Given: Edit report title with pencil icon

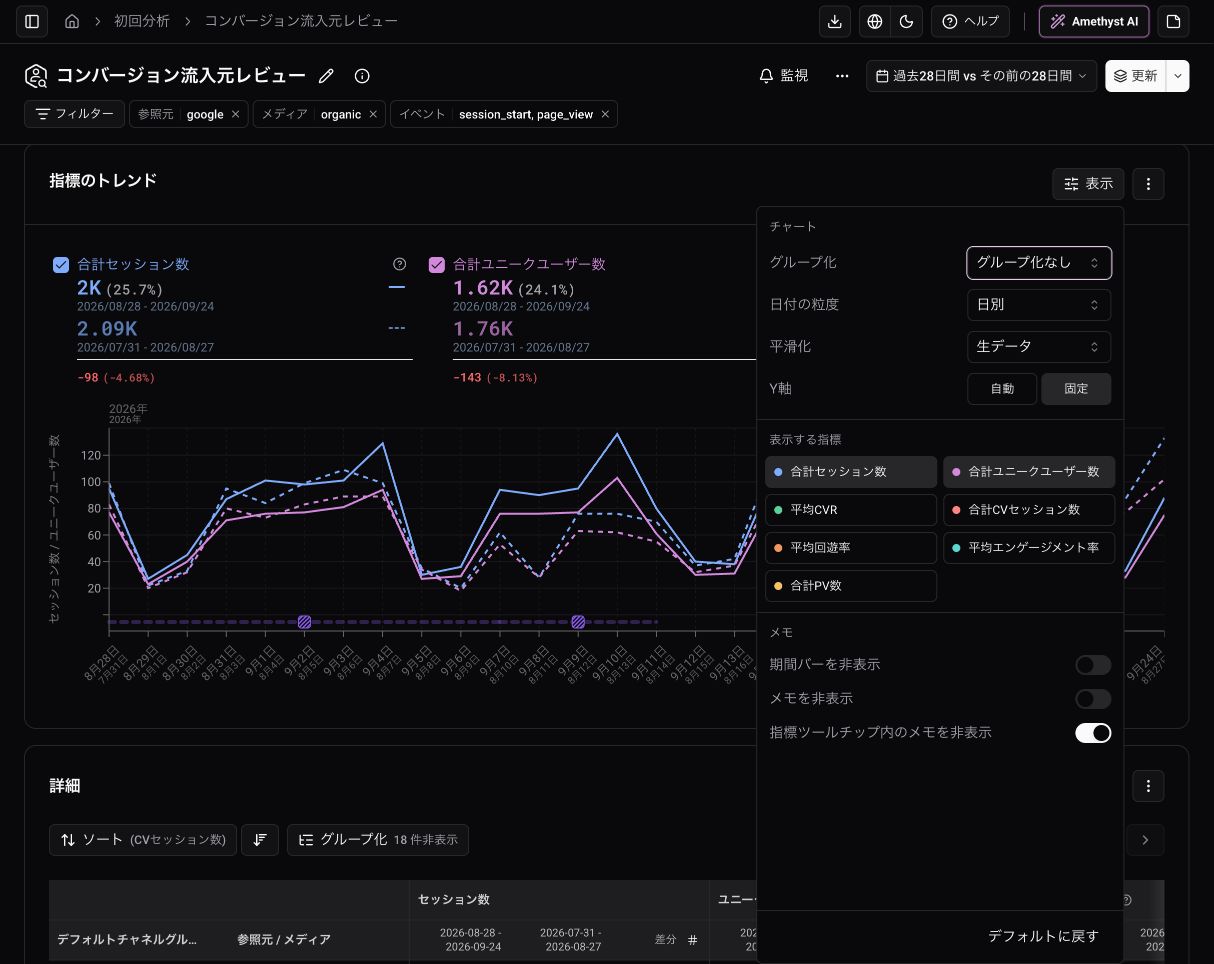Looking at the screenshot, I should (326, 76).
